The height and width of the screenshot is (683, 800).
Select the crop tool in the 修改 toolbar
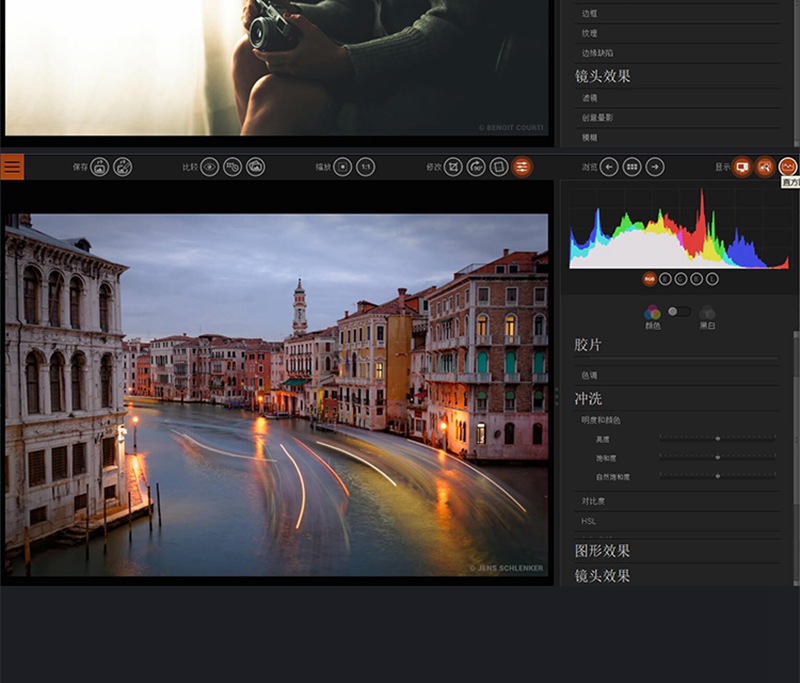tap(452, 166)
